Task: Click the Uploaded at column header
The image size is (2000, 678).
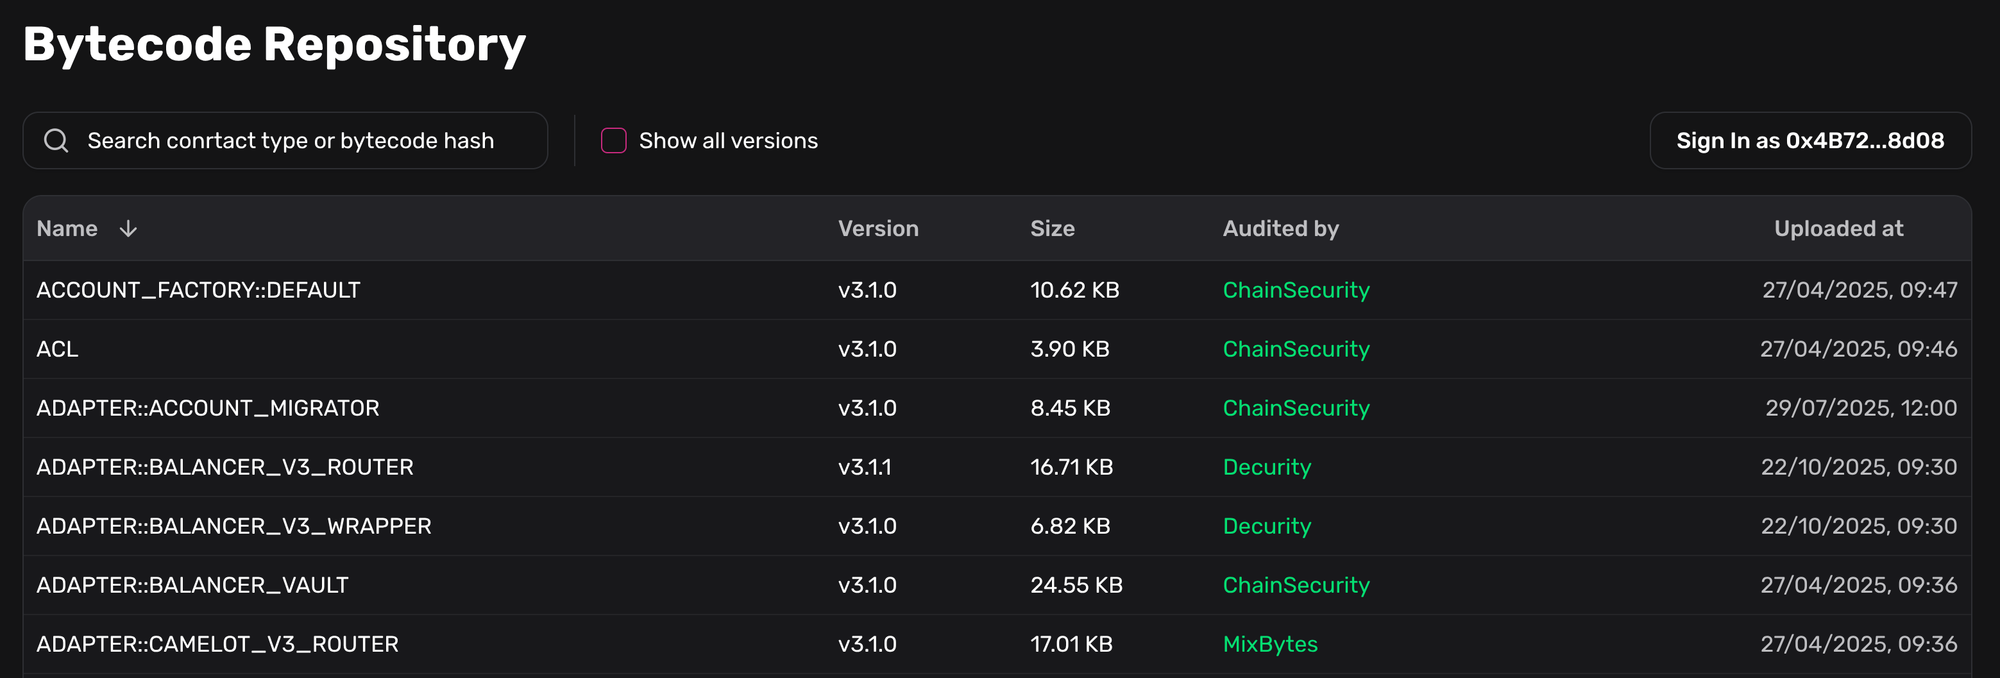Action: pyautogui.click(x=1837, y=229)
